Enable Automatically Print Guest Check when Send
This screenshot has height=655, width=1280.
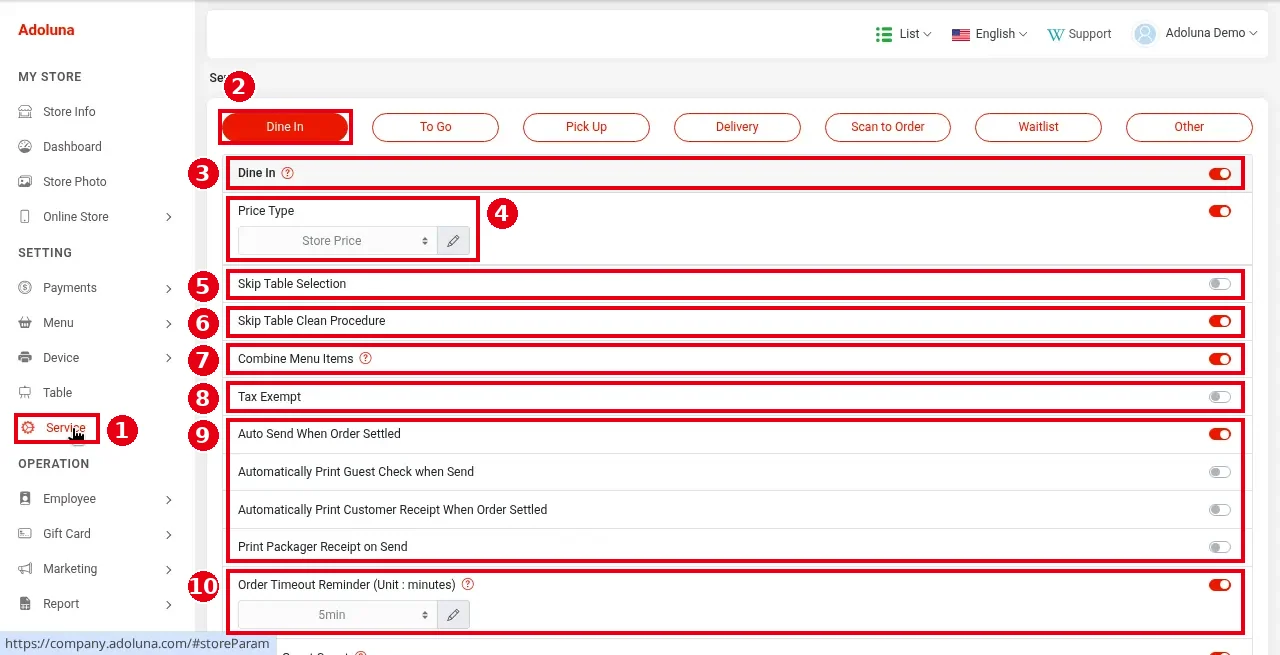tap(1220, 472)
